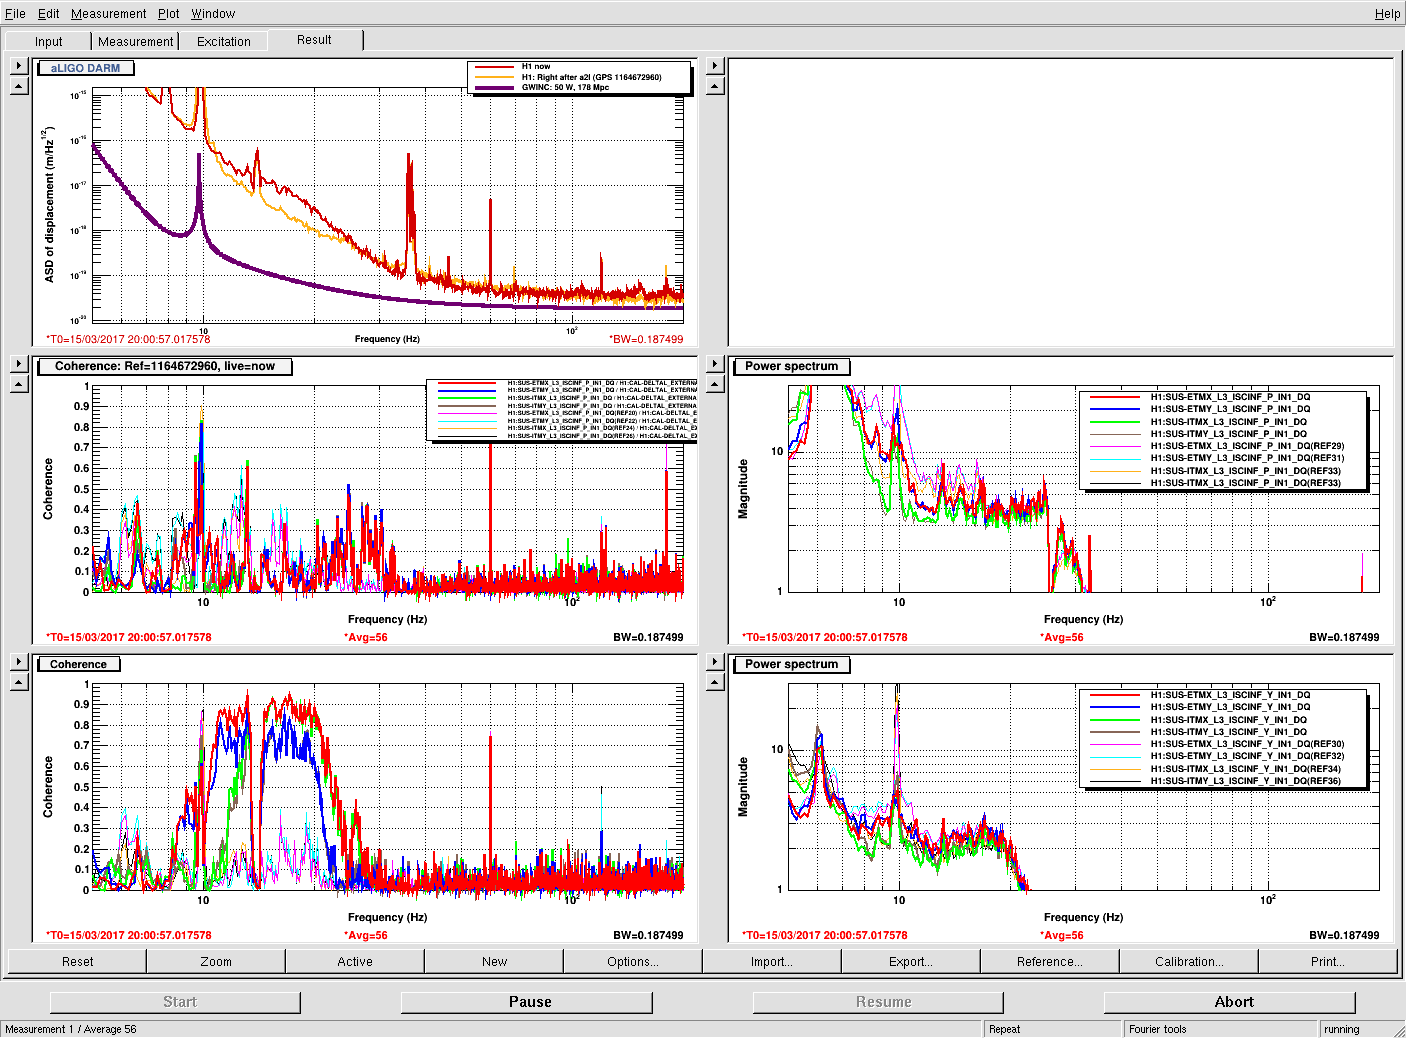1406x1038 pixels.
Task: Click the right-arrow icon beside the 'Coherence: Ref=1164672960' plot
Action: [18, 364]
